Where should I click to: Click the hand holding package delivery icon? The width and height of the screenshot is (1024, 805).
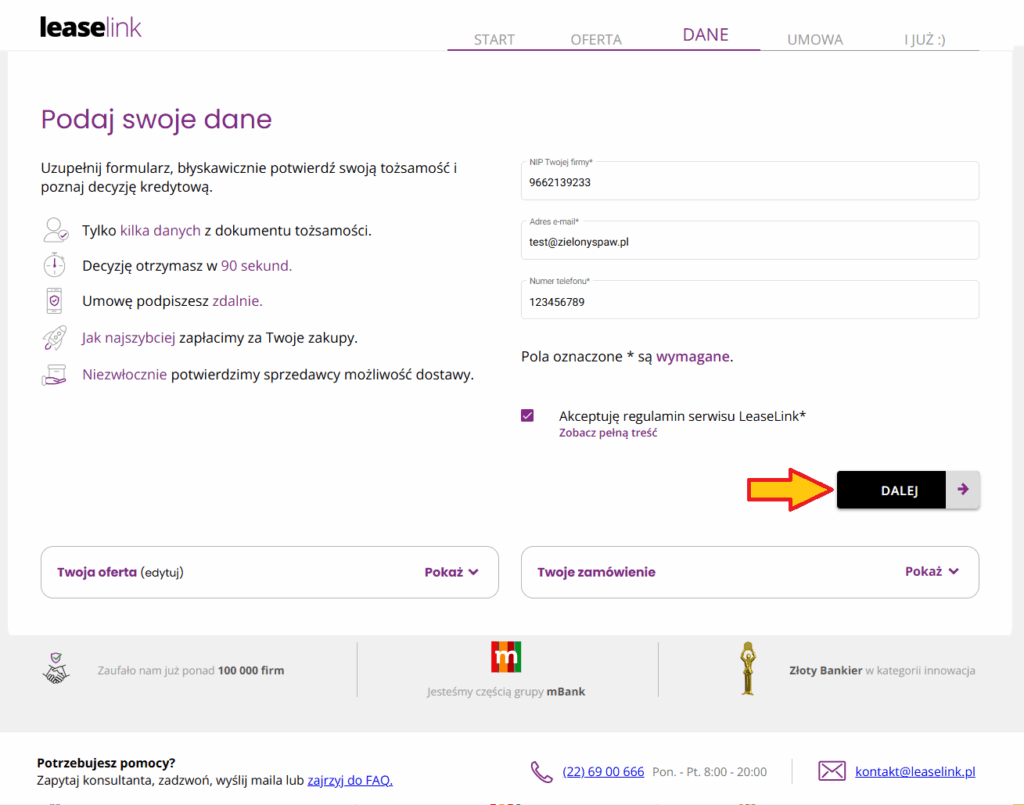coord(54,375)
